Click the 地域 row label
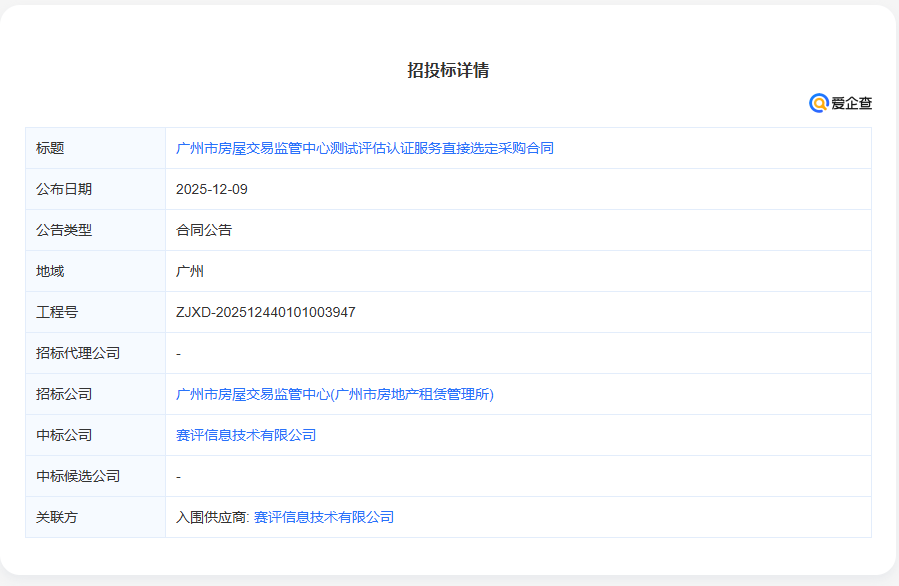 48,270
